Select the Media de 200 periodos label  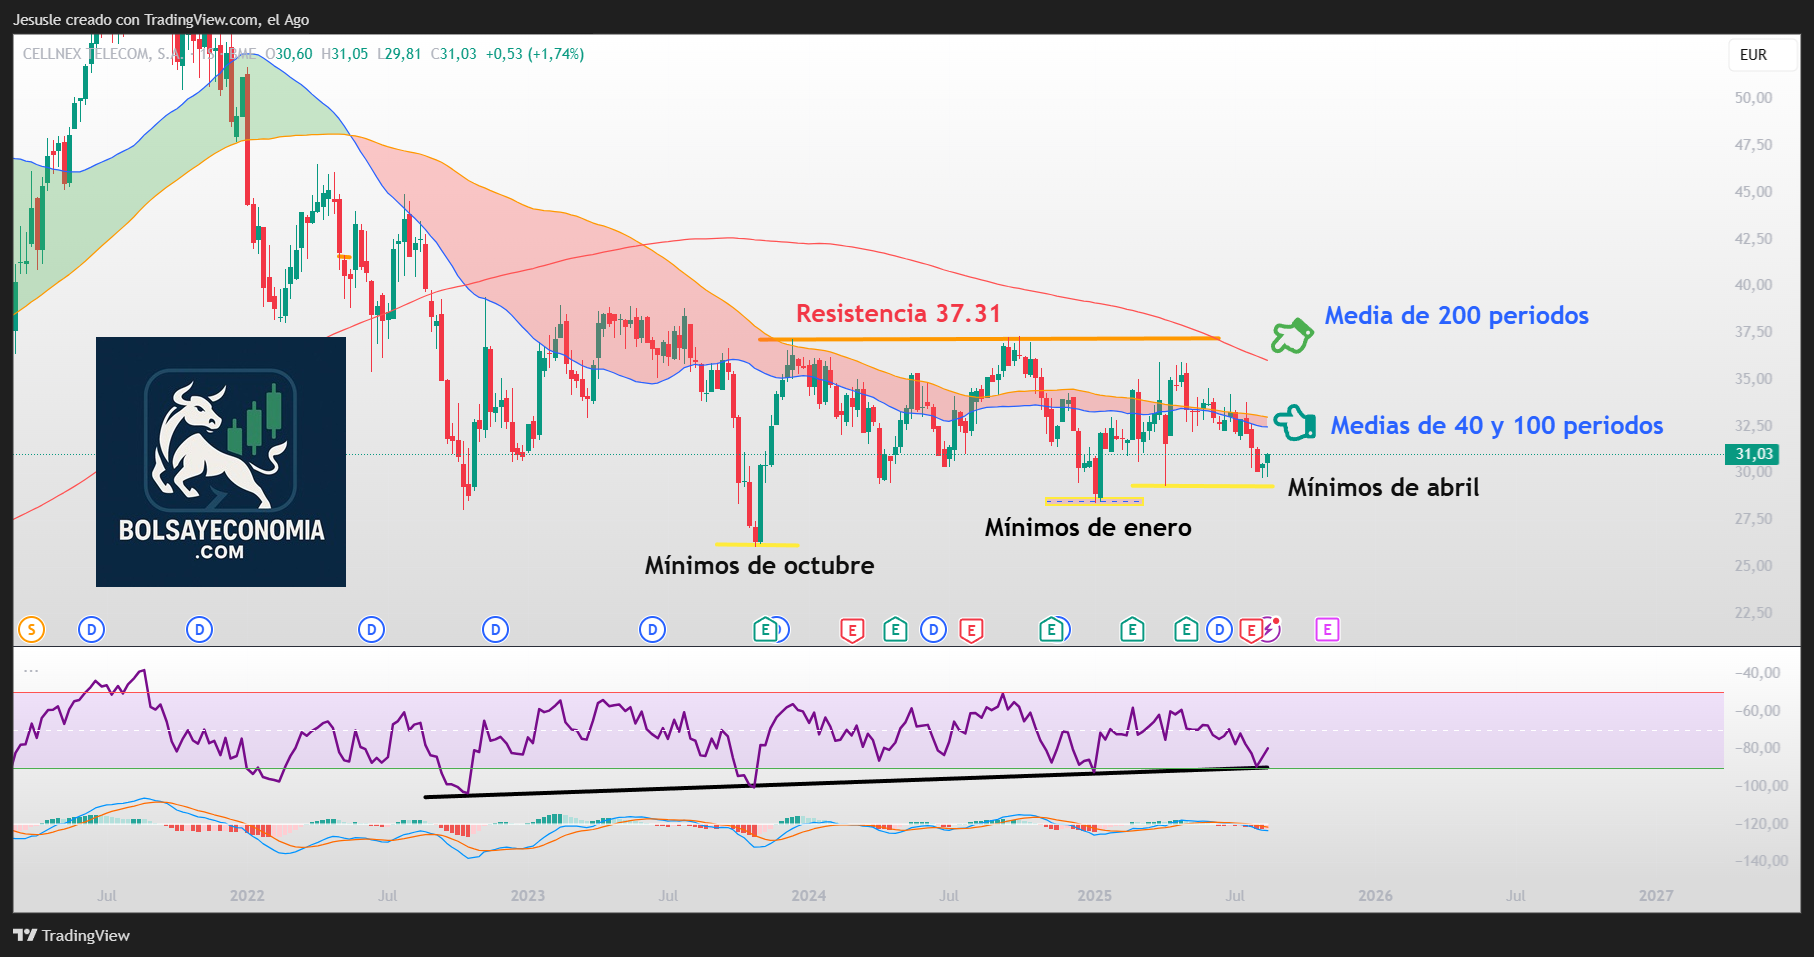1456,316
